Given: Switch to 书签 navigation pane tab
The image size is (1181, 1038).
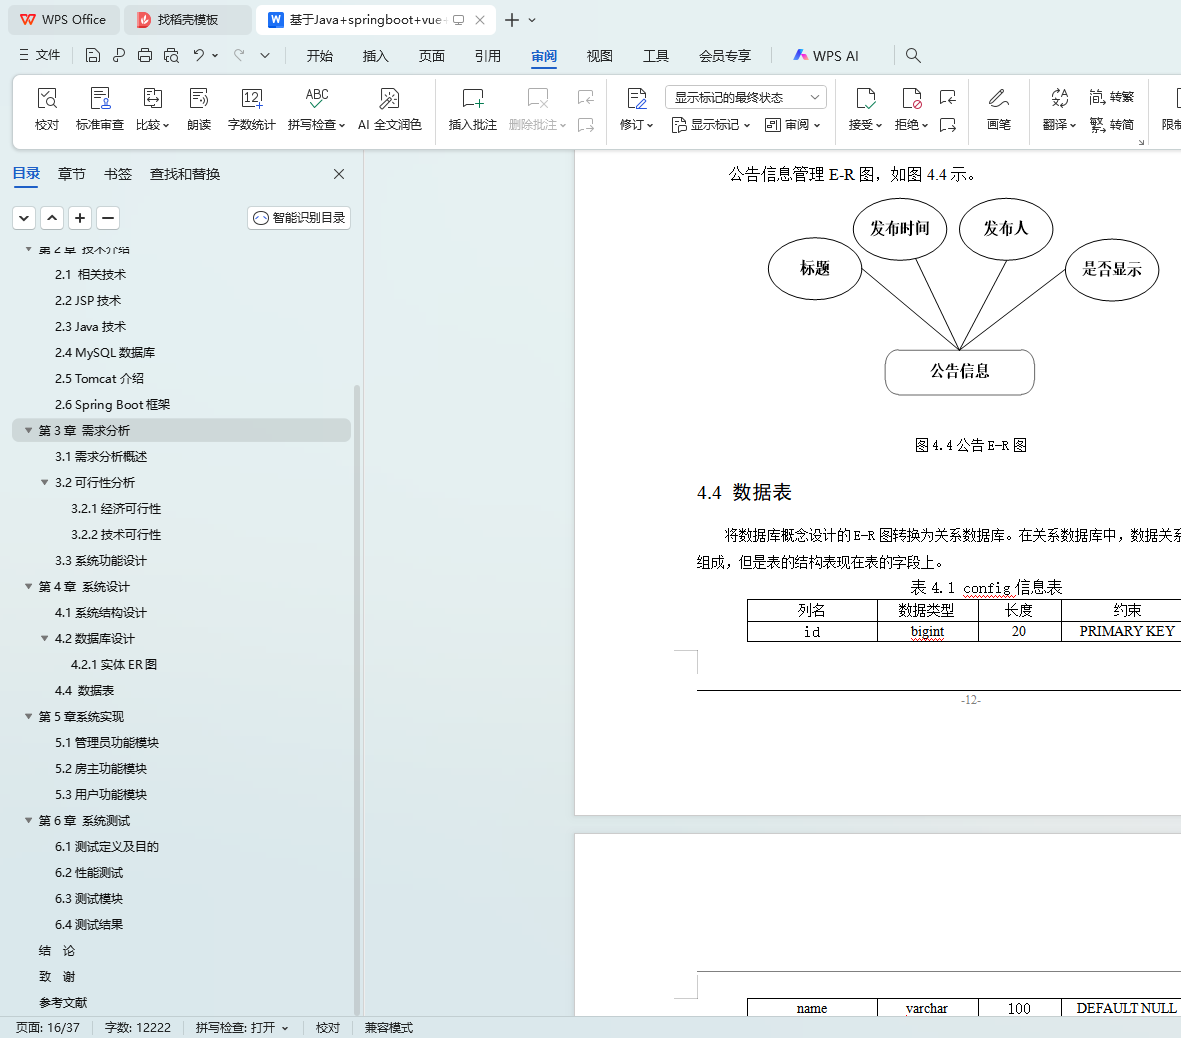Looking at the screenshot, I should tap(117, 174).
